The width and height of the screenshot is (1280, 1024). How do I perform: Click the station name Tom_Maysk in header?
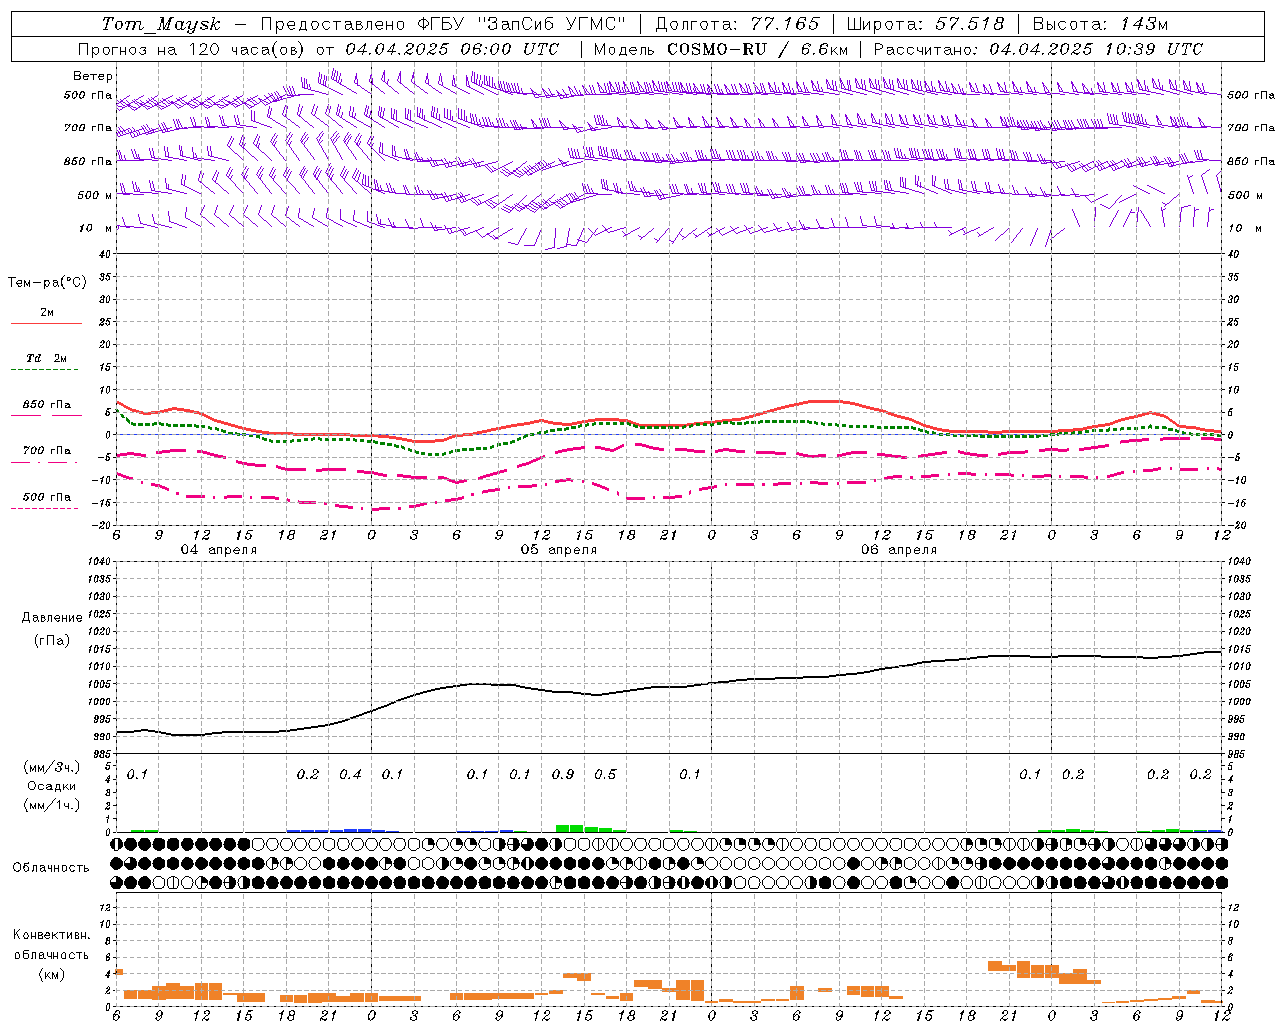coord(161,24)
